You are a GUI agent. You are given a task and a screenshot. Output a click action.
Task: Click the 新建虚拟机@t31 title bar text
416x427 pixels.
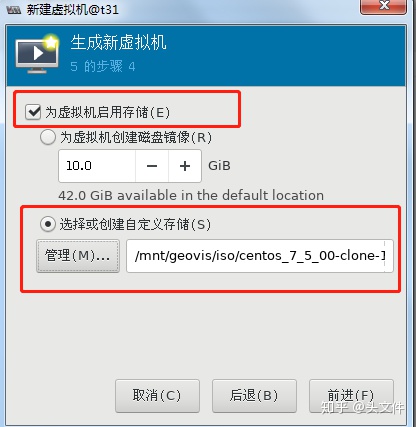(73, 10)
